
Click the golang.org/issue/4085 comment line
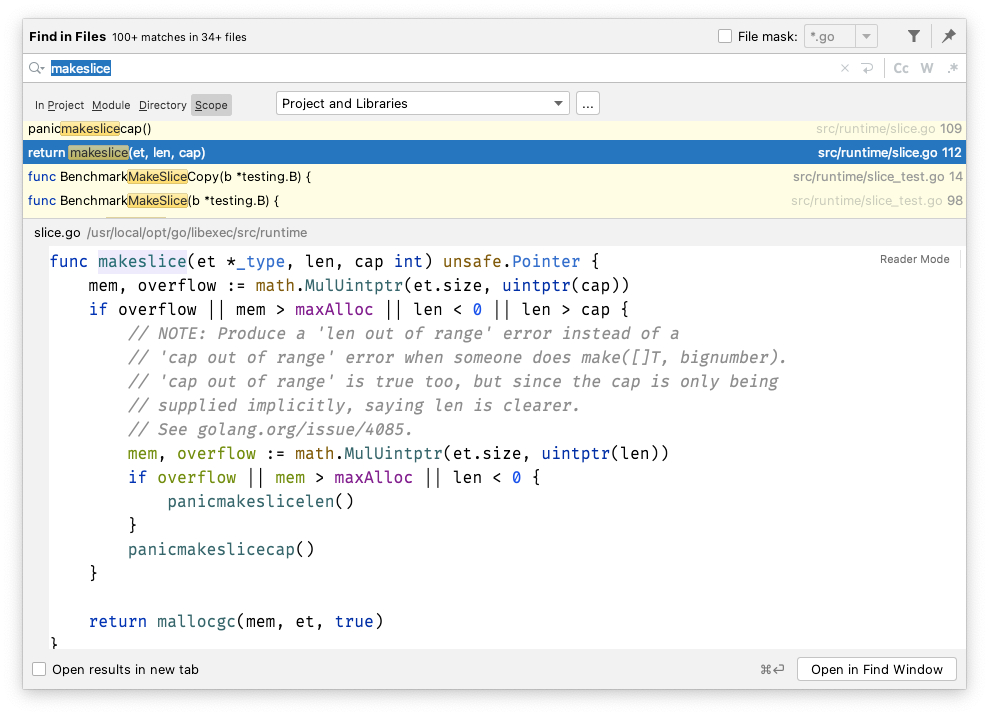[270, 430]
